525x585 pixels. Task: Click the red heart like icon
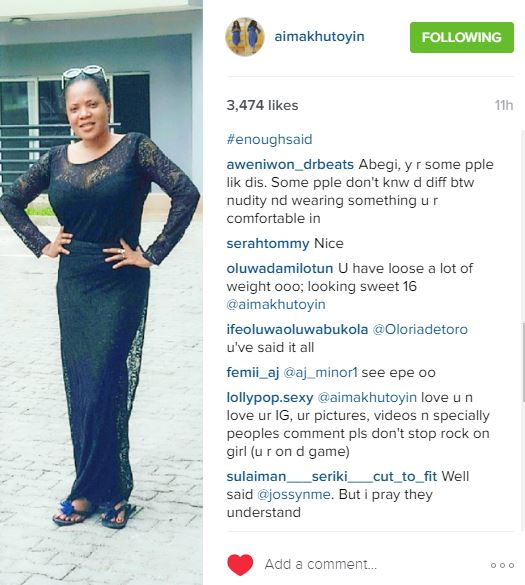point(240,564)
